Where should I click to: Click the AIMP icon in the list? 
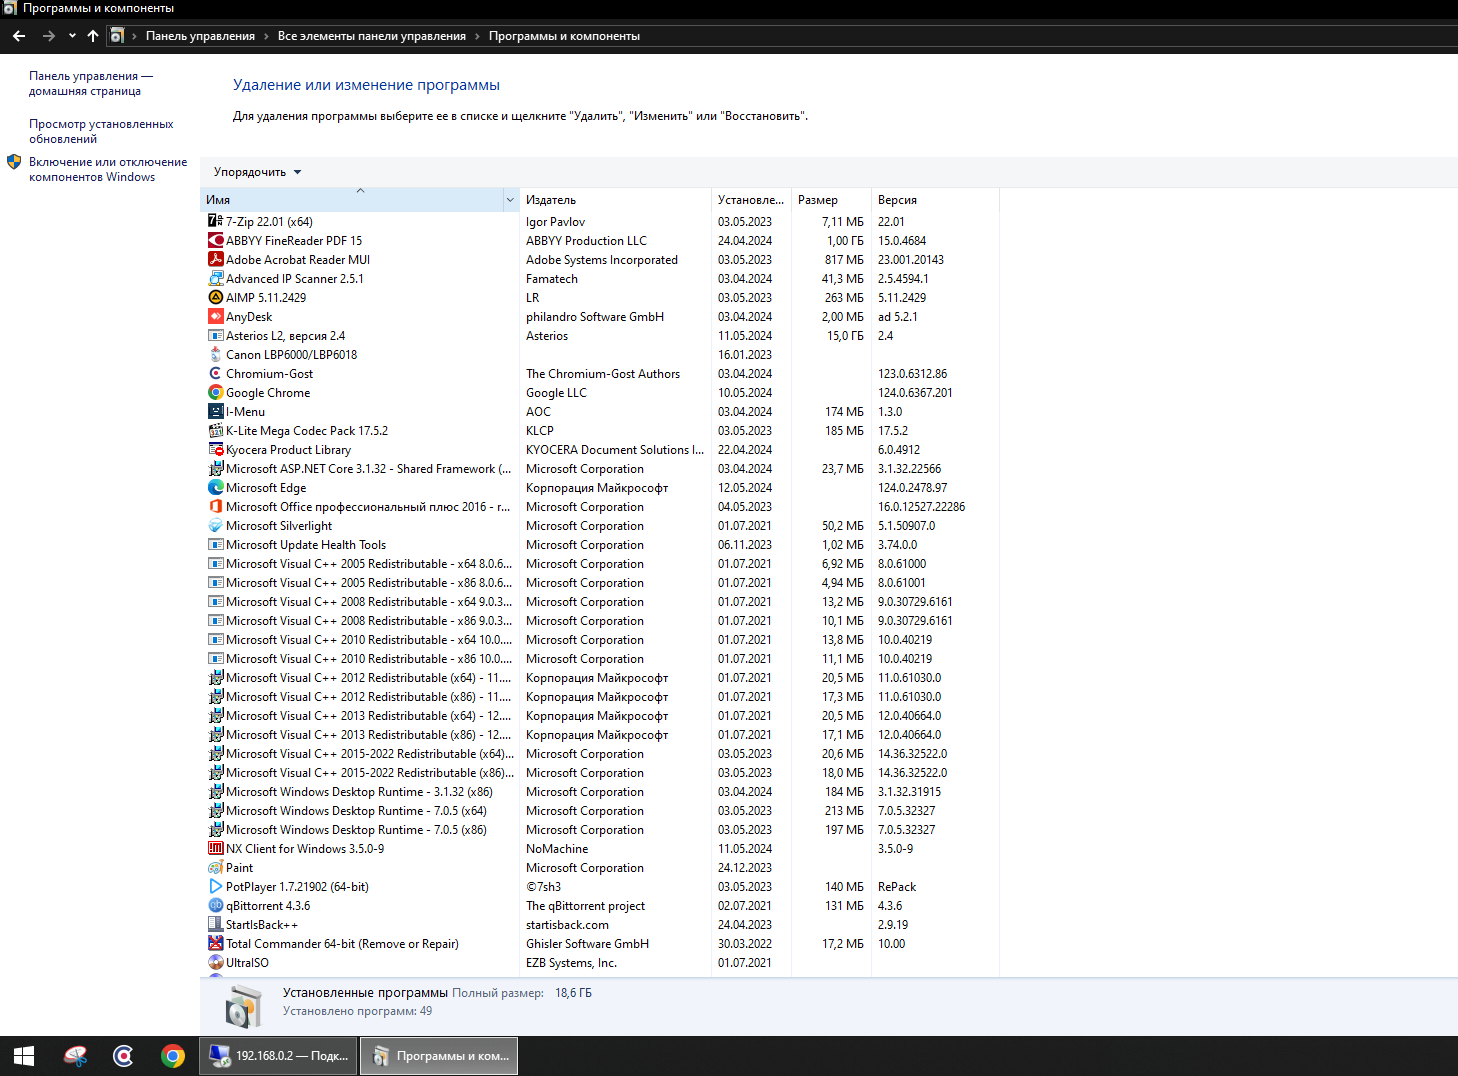tap(215, 298)
